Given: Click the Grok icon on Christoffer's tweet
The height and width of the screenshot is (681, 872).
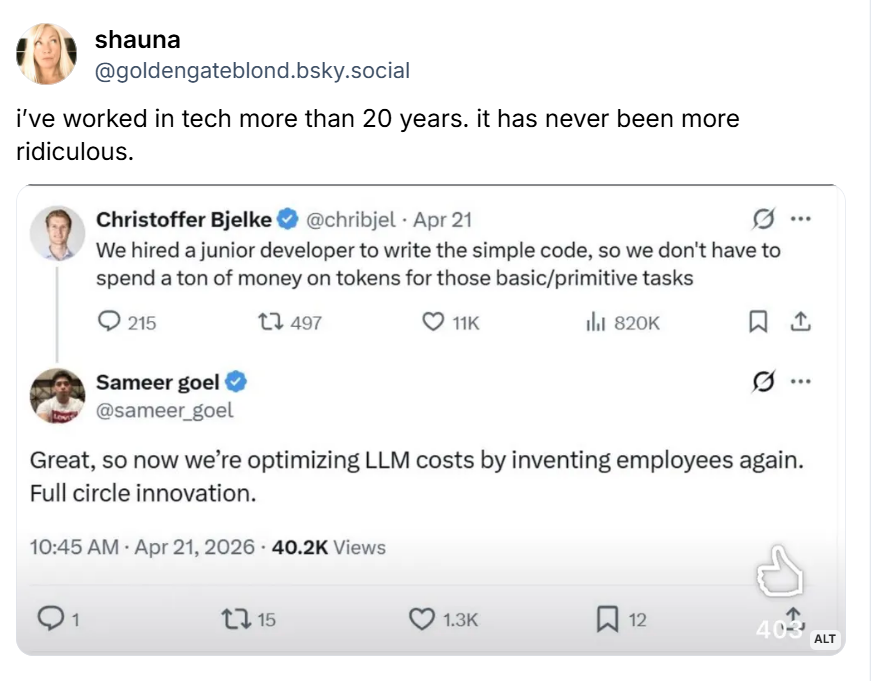Looking at the screenshot, I should [x=764, y=218].
